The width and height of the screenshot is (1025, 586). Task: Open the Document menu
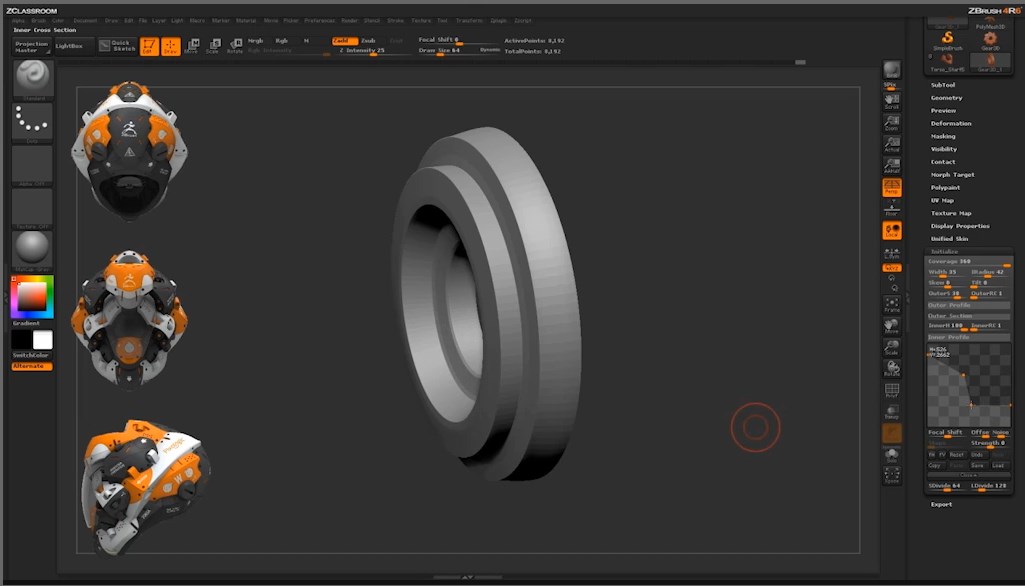click(x=85, y=21)
